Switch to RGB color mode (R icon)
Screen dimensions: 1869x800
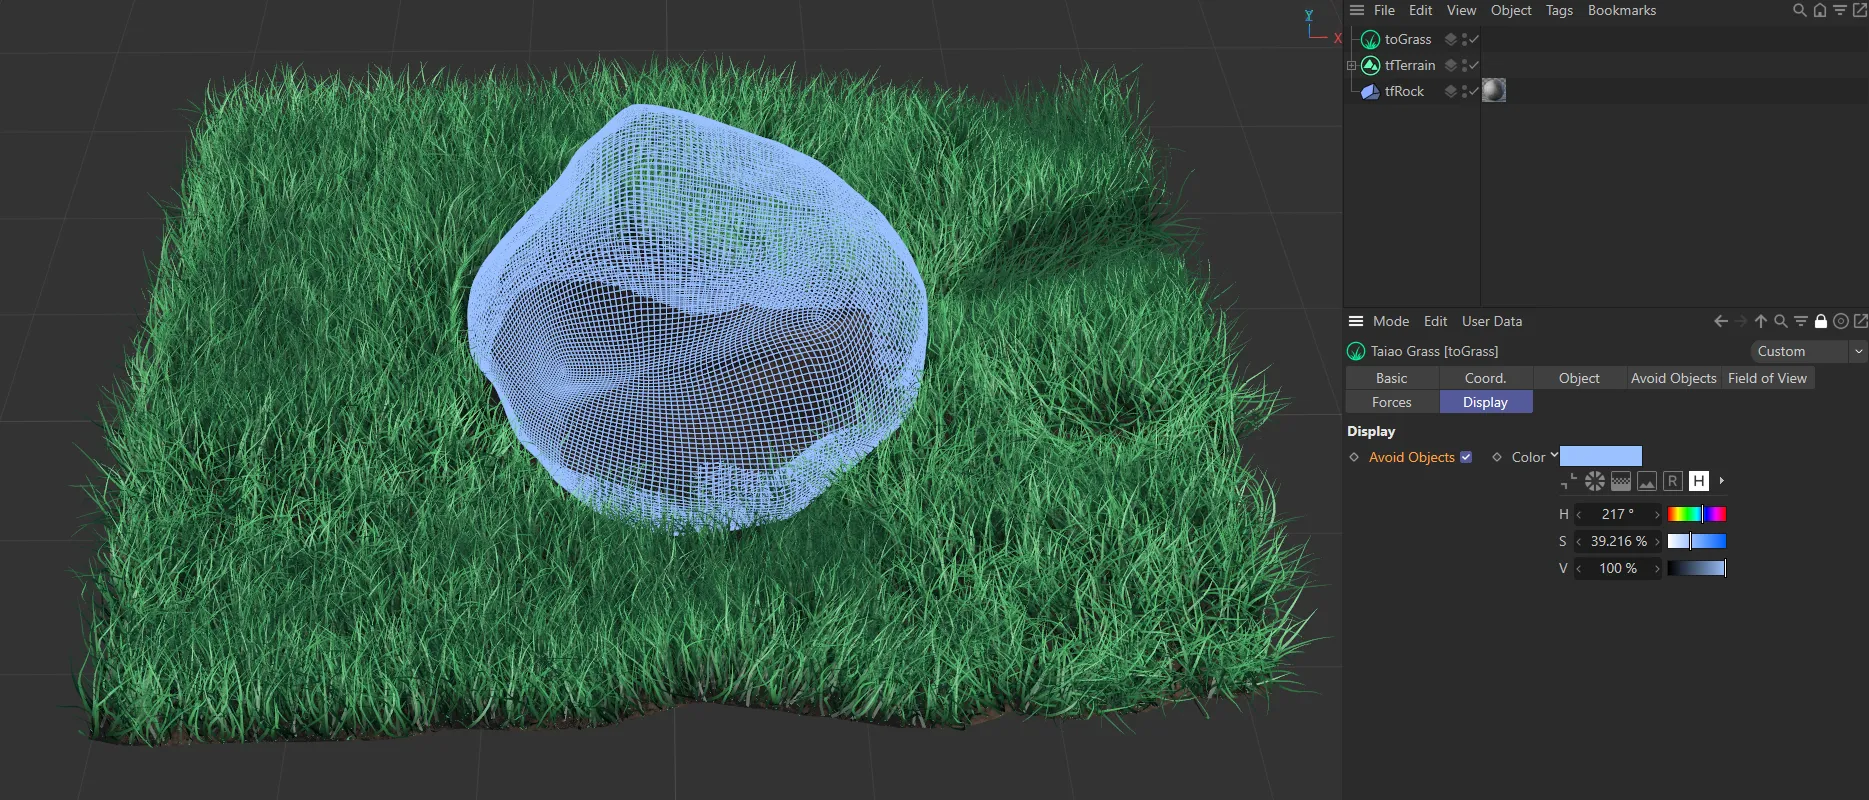point(1673,481)
